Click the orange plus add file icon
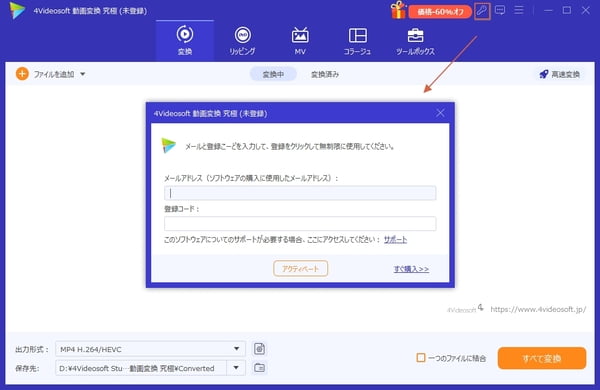 (x=22, y=74)
